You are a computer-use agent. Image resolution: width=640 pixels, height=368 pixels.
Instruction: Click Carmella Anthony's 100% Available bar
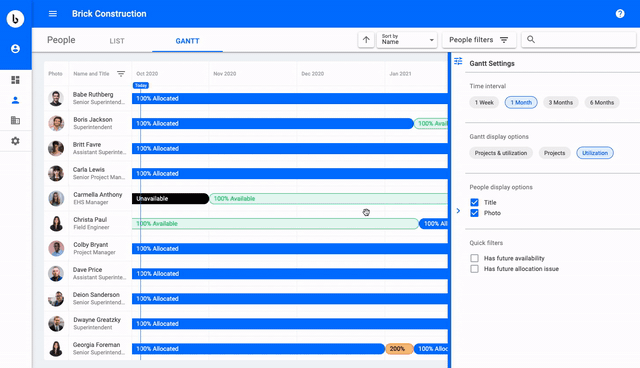pyautogui.click(x=329, y=198)
